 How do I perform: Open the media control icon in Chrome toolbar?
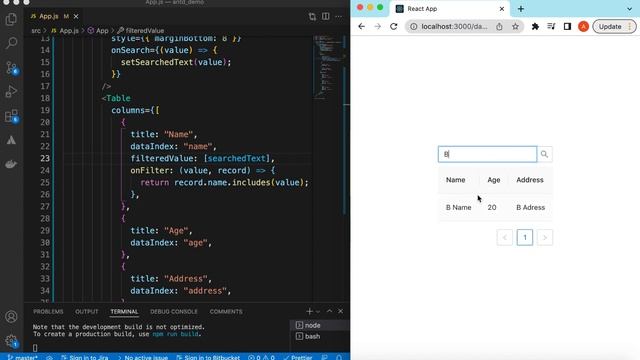(551, 27)
